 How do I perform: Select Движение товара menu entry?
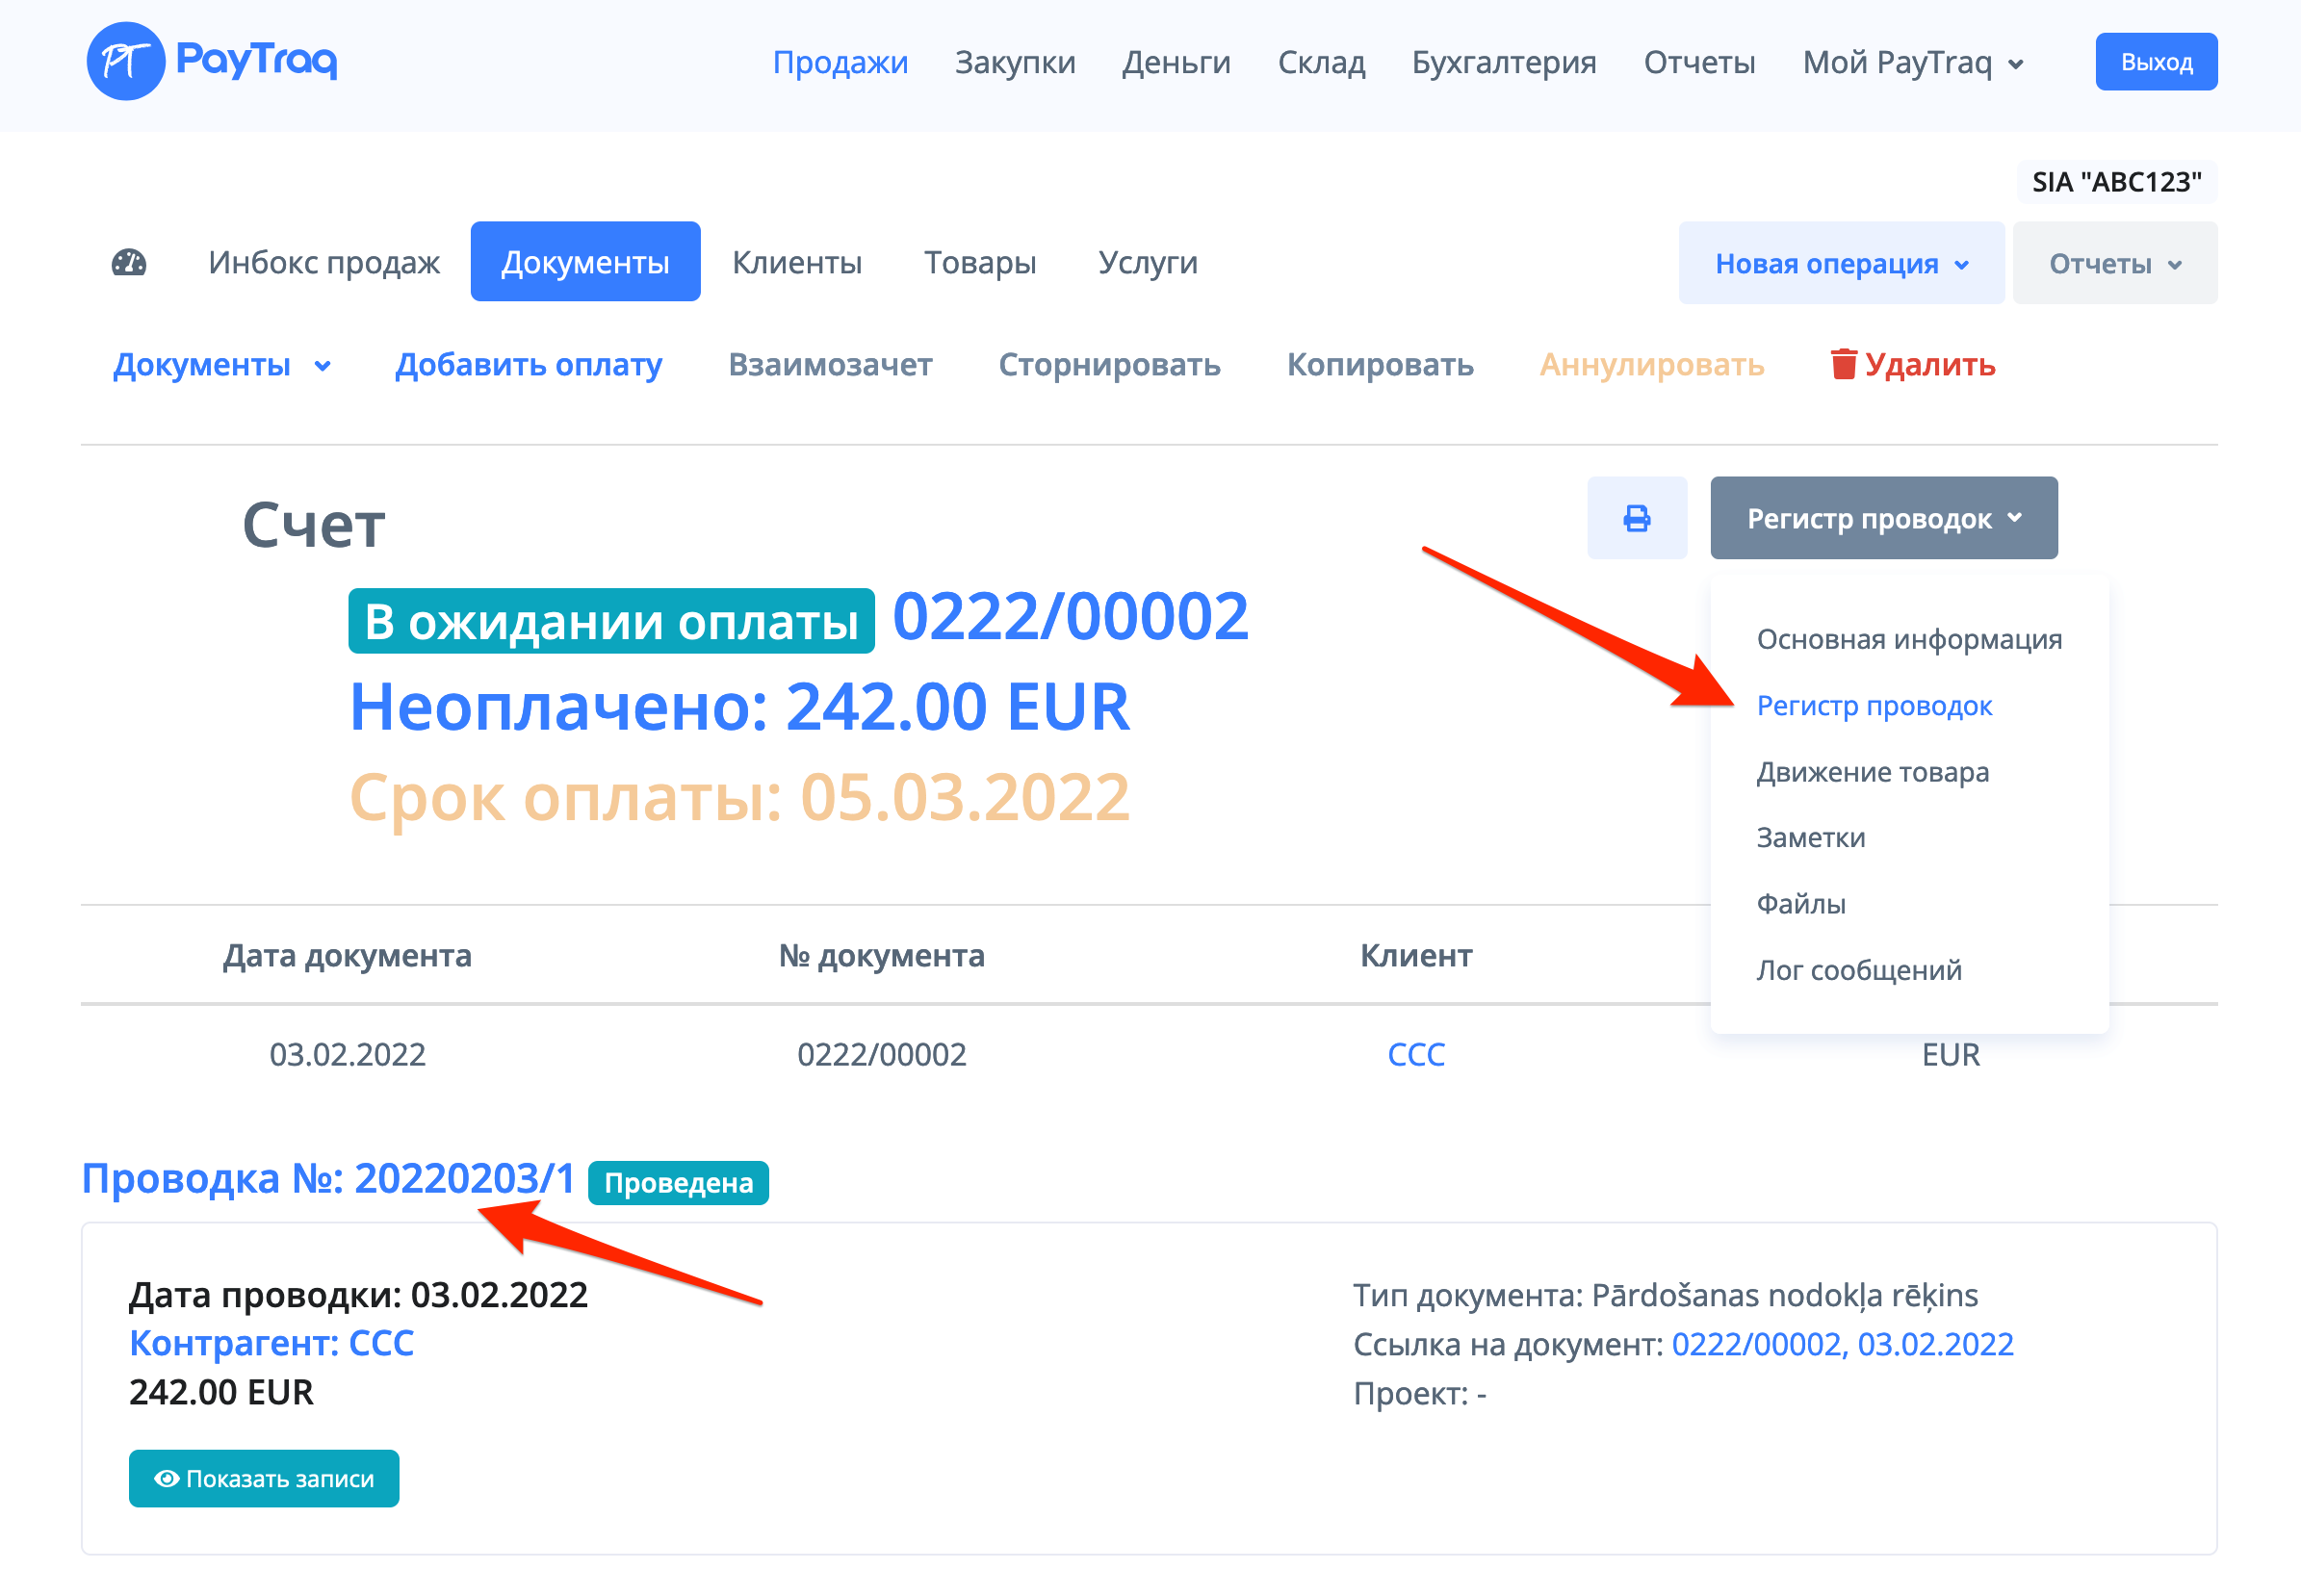coord(1872,772)
